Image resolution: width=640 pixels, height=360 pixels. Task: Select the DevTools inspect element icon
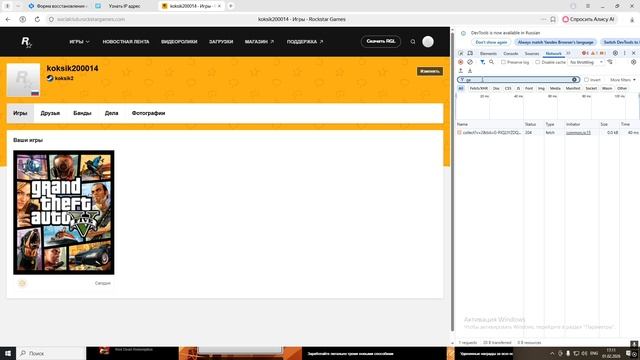[461, 53]
